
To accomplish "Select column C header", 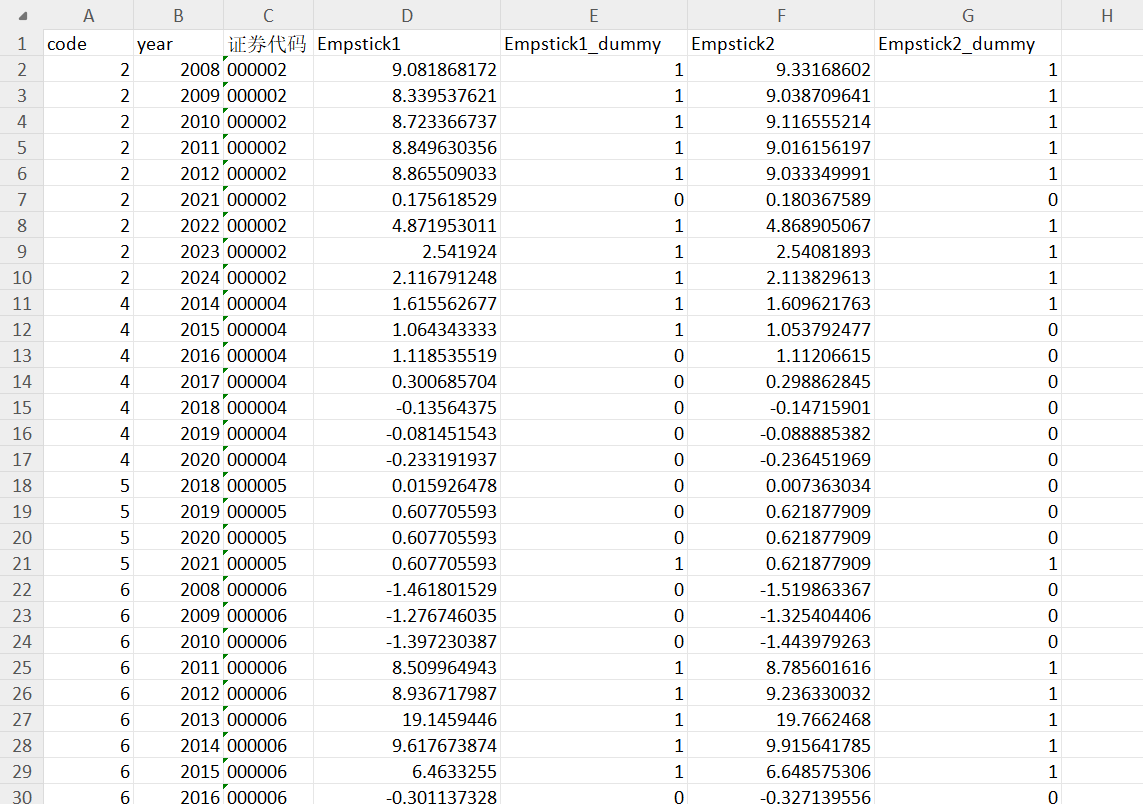I will click(268, 15).
